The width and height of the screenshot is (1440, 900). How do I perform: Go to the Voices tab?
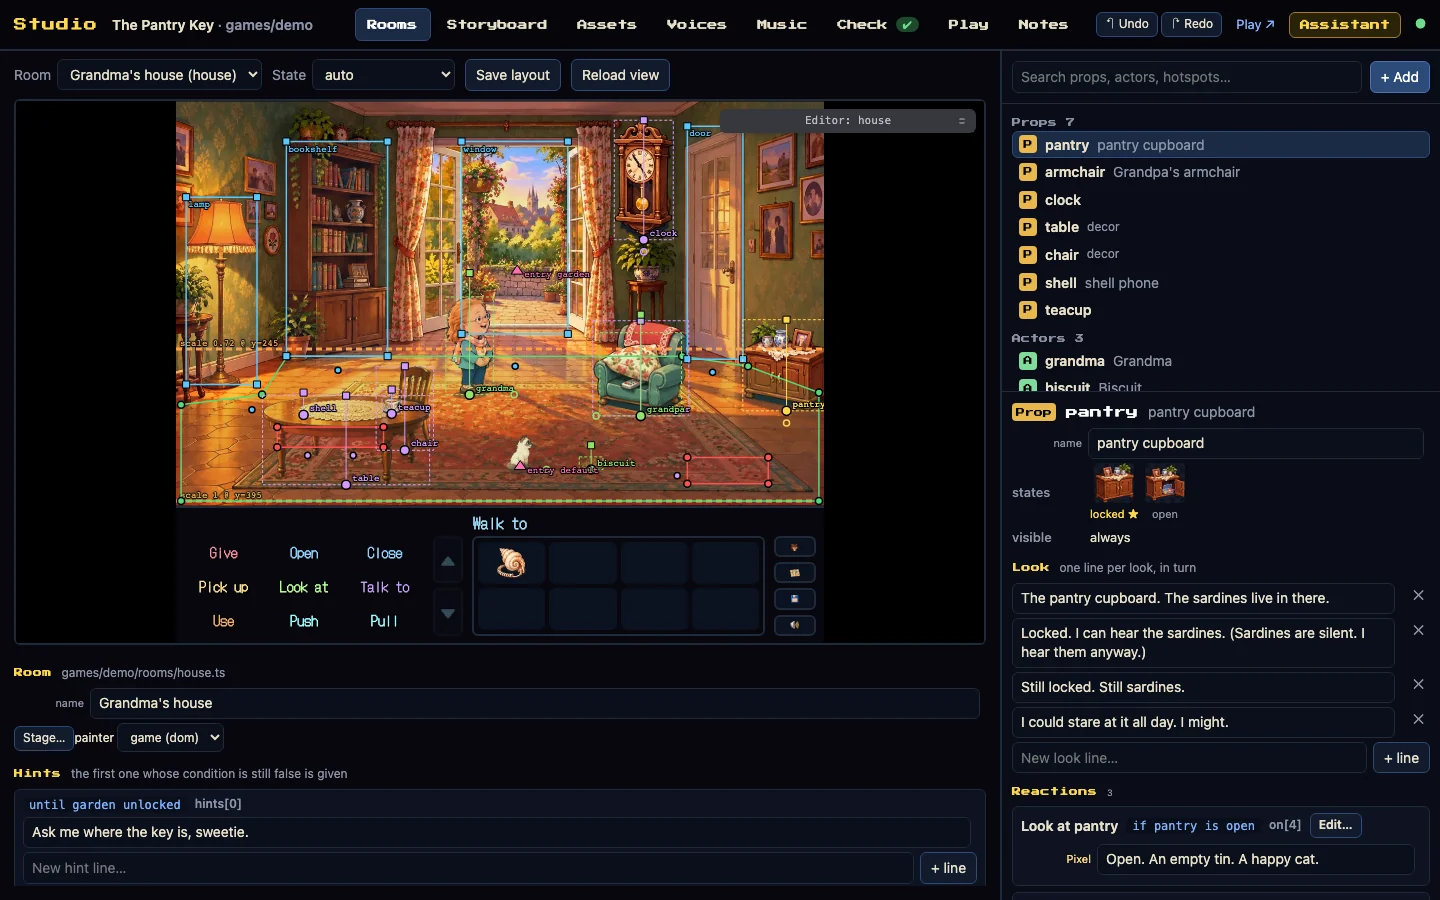[x=696, y=24]
